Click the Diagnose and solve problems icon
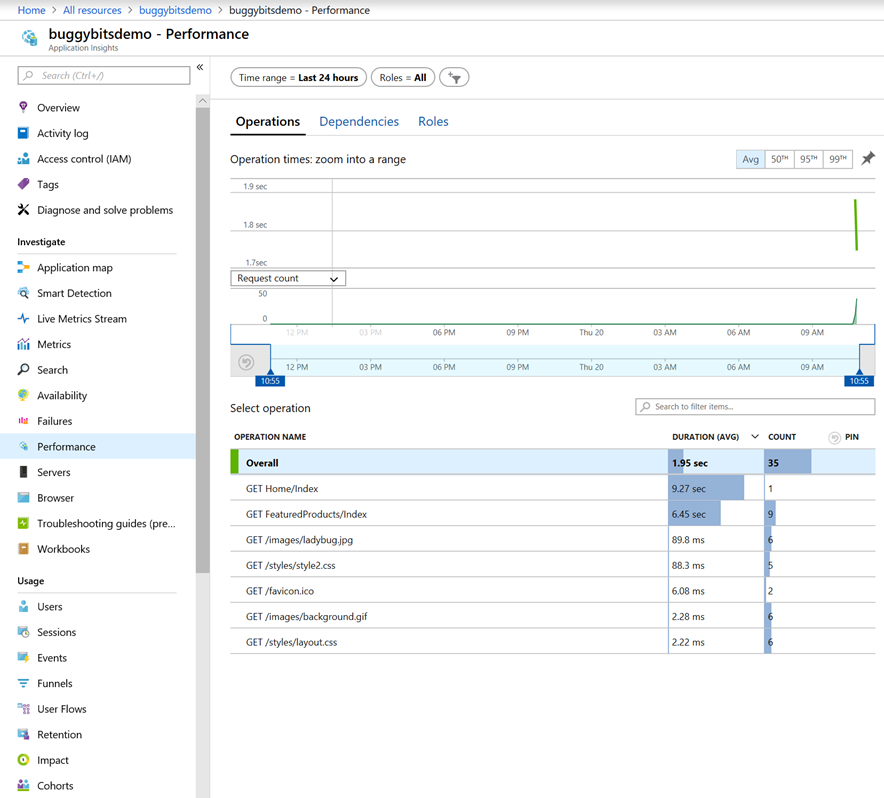Screen dimensions: 884x798 coord(23,210)
